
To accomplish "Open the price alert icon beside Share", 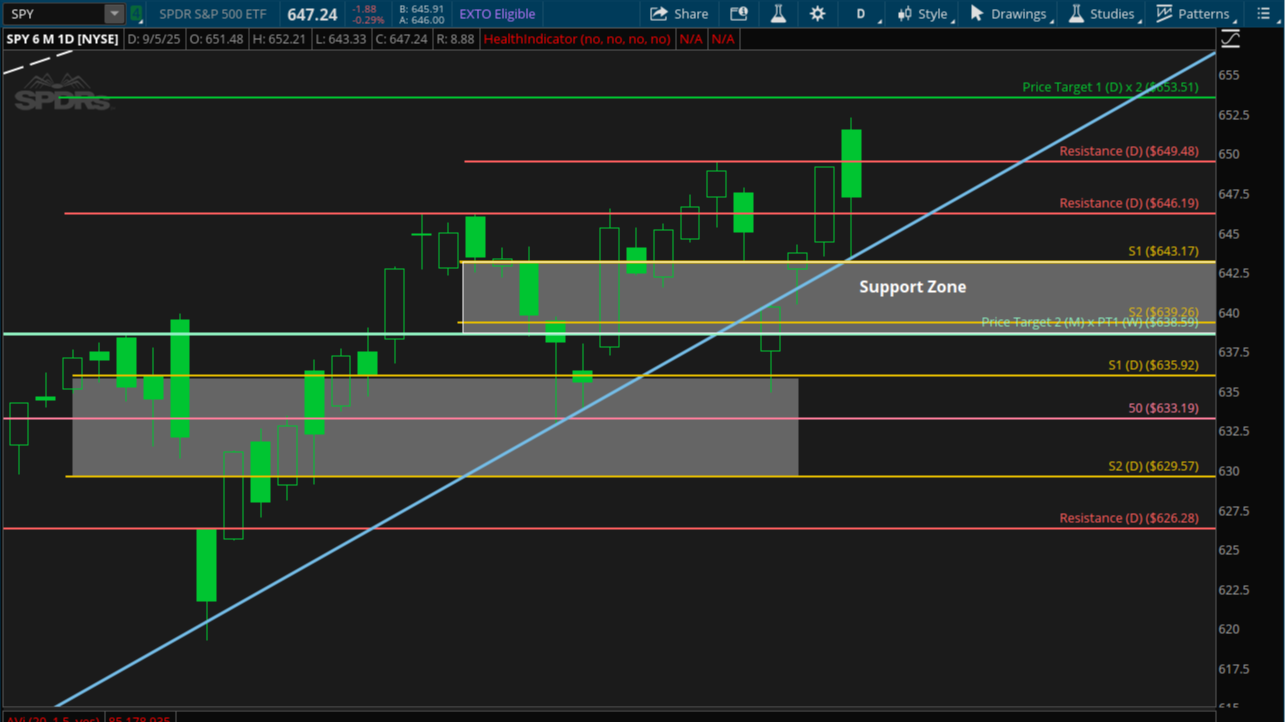I will coord(739,14).
